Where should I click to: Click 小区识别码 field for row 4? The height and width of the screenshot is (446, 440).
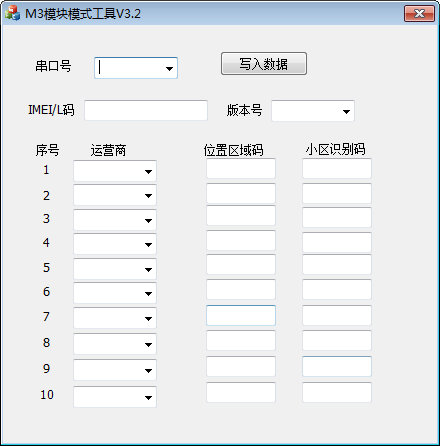click(337, 242)
